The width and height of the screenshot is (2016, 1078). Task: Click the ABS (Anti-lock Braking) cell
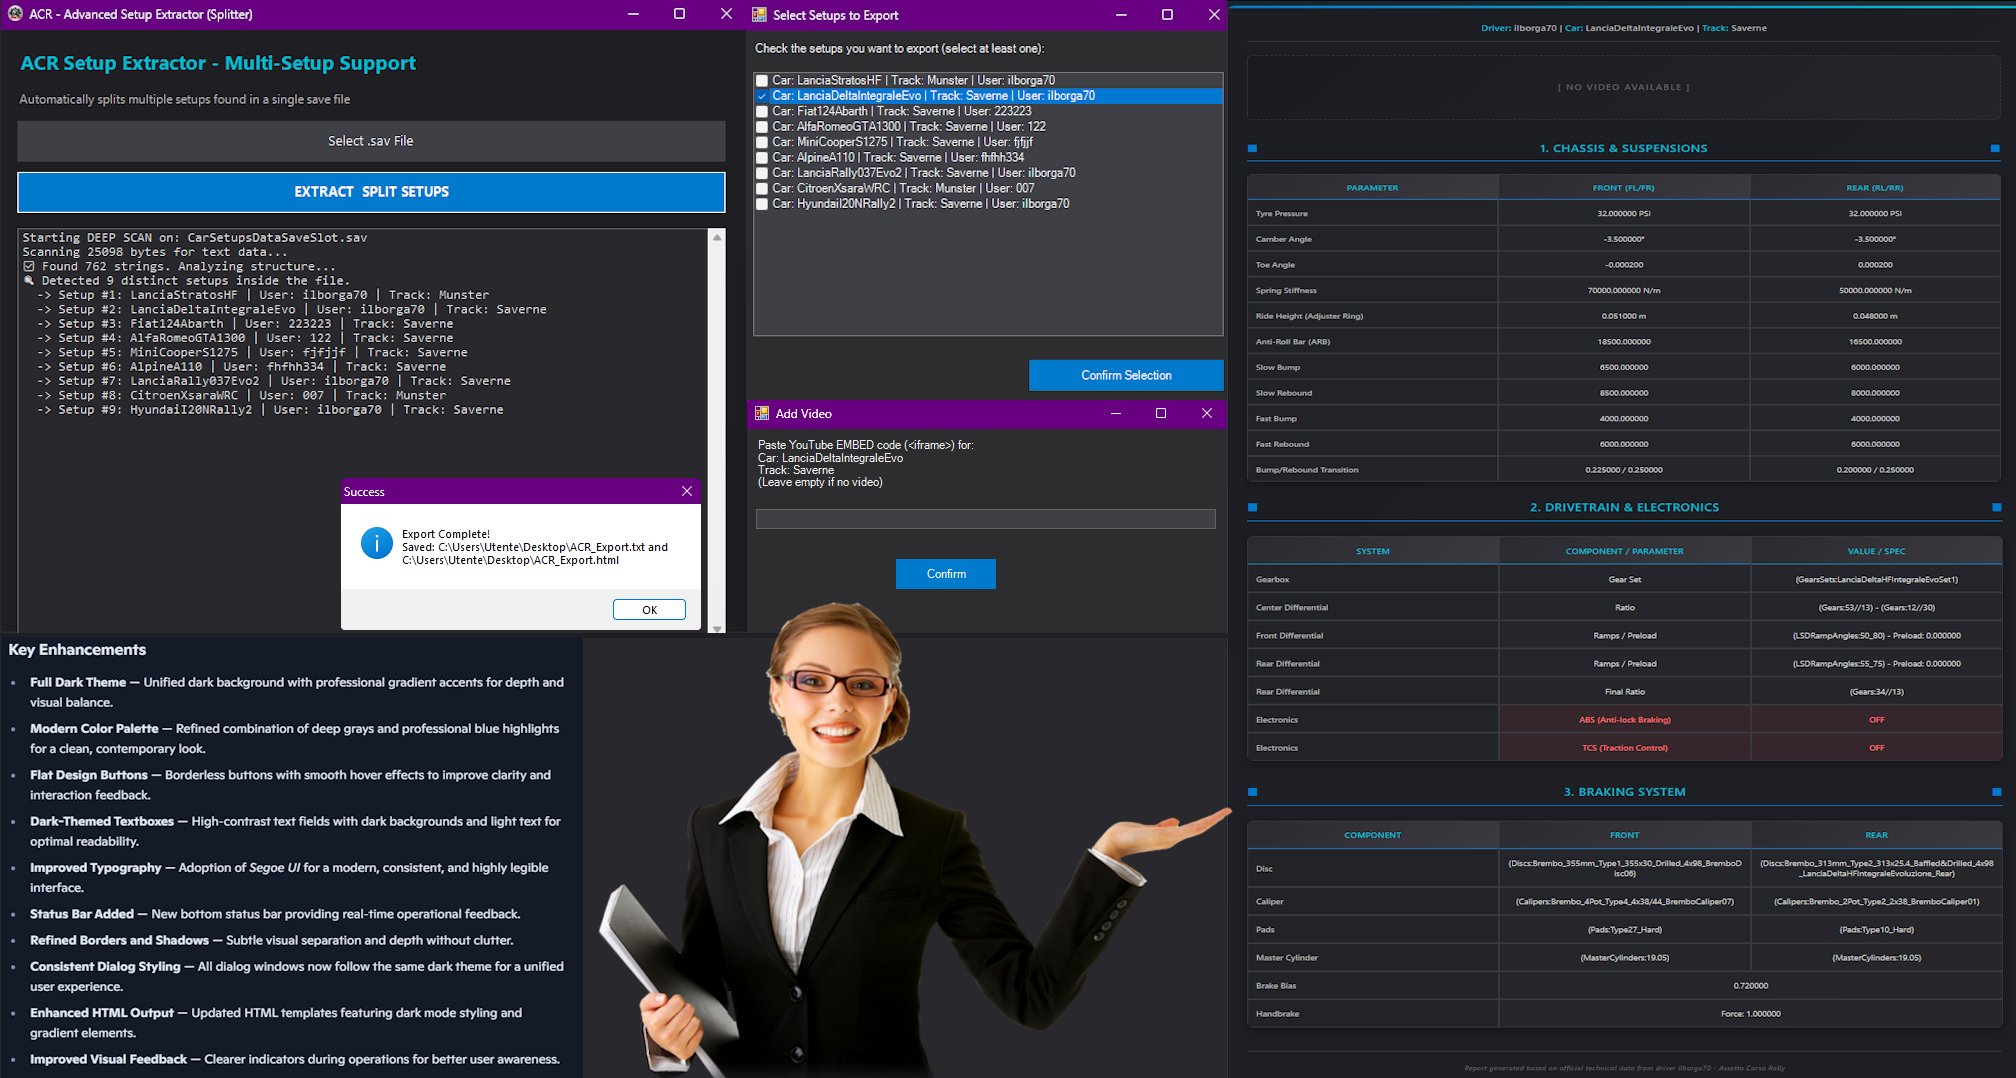click(1624, 720)
